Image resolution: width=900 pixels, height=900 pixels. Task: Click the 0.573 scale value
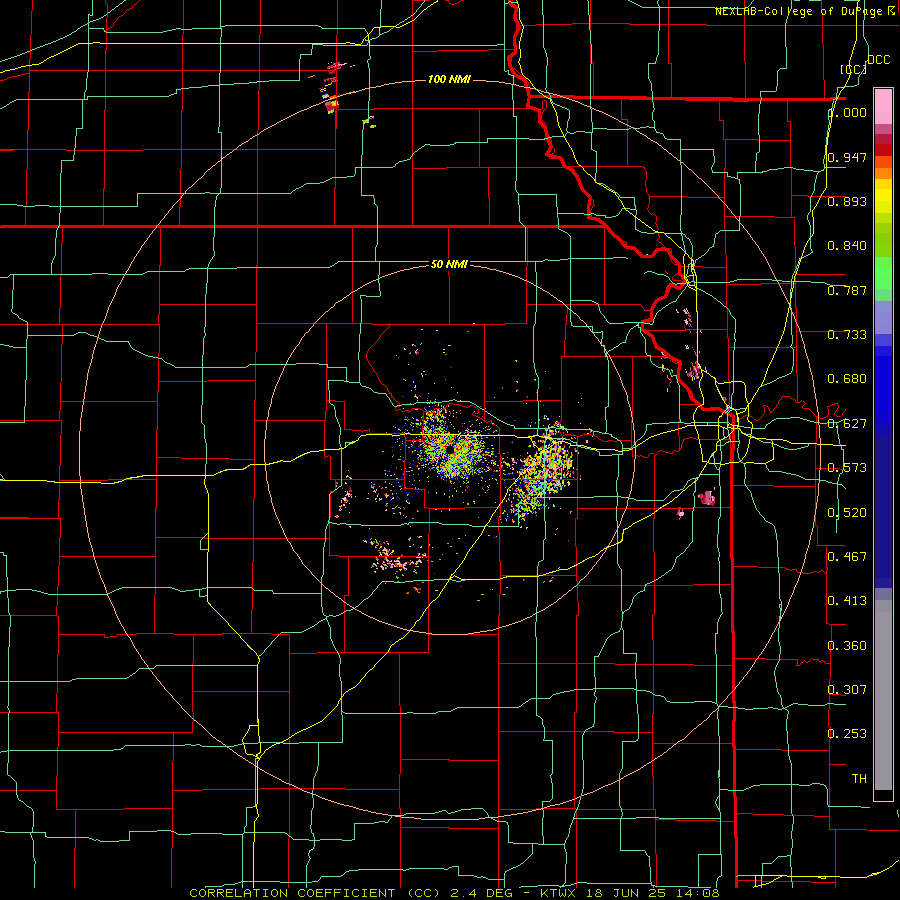(x=847, y=468)
